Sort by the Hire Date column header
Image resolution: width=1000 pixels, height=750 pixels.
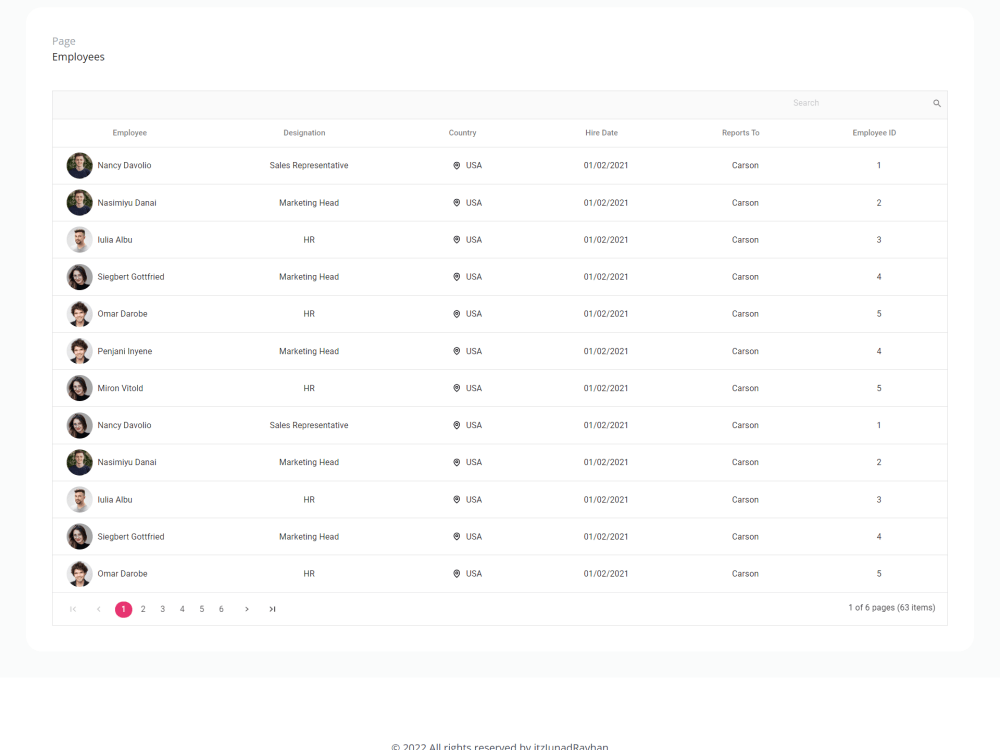[x=602, y=132]
